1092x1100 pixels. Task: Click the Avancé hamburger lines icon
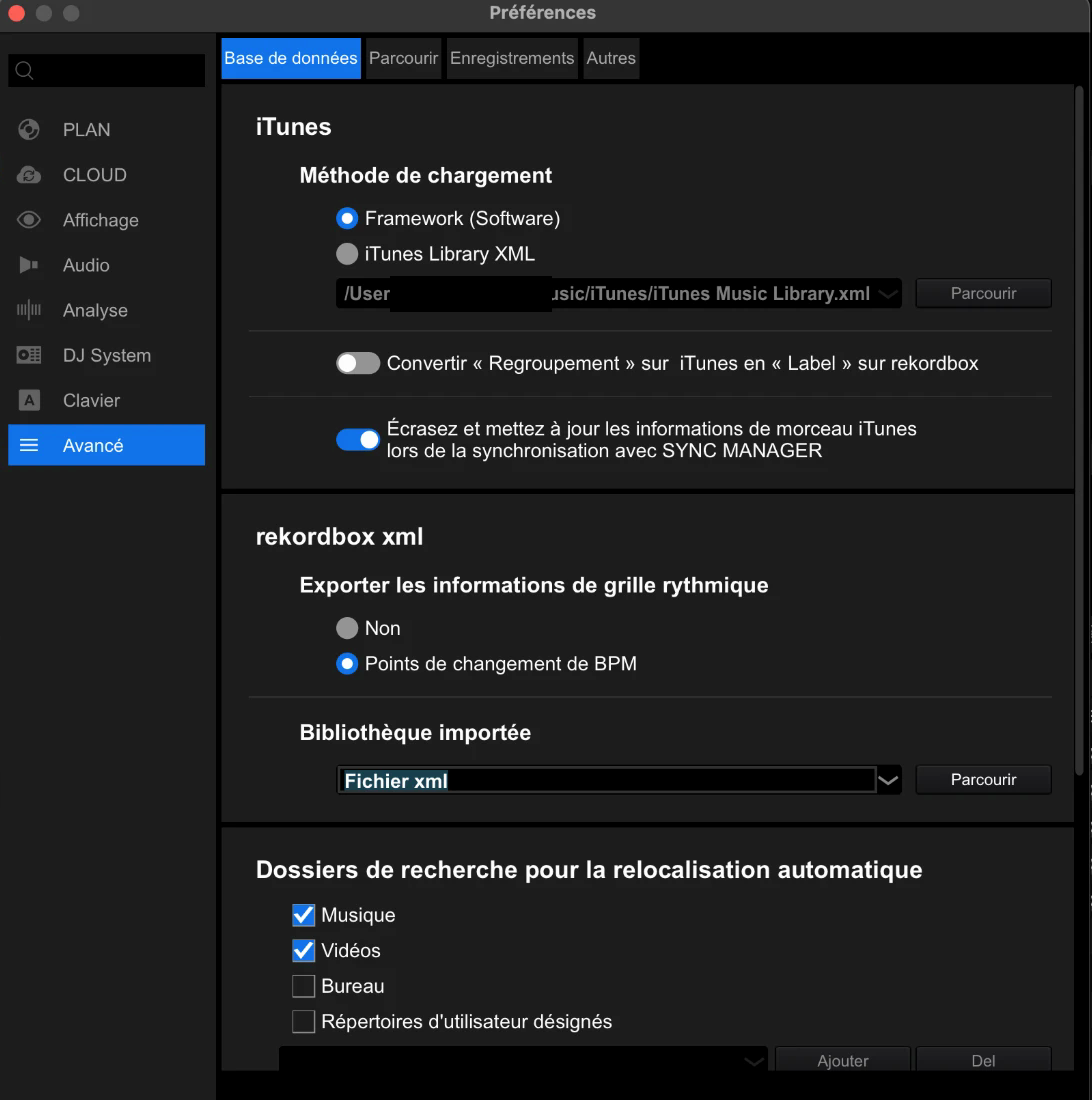(29, 445)
